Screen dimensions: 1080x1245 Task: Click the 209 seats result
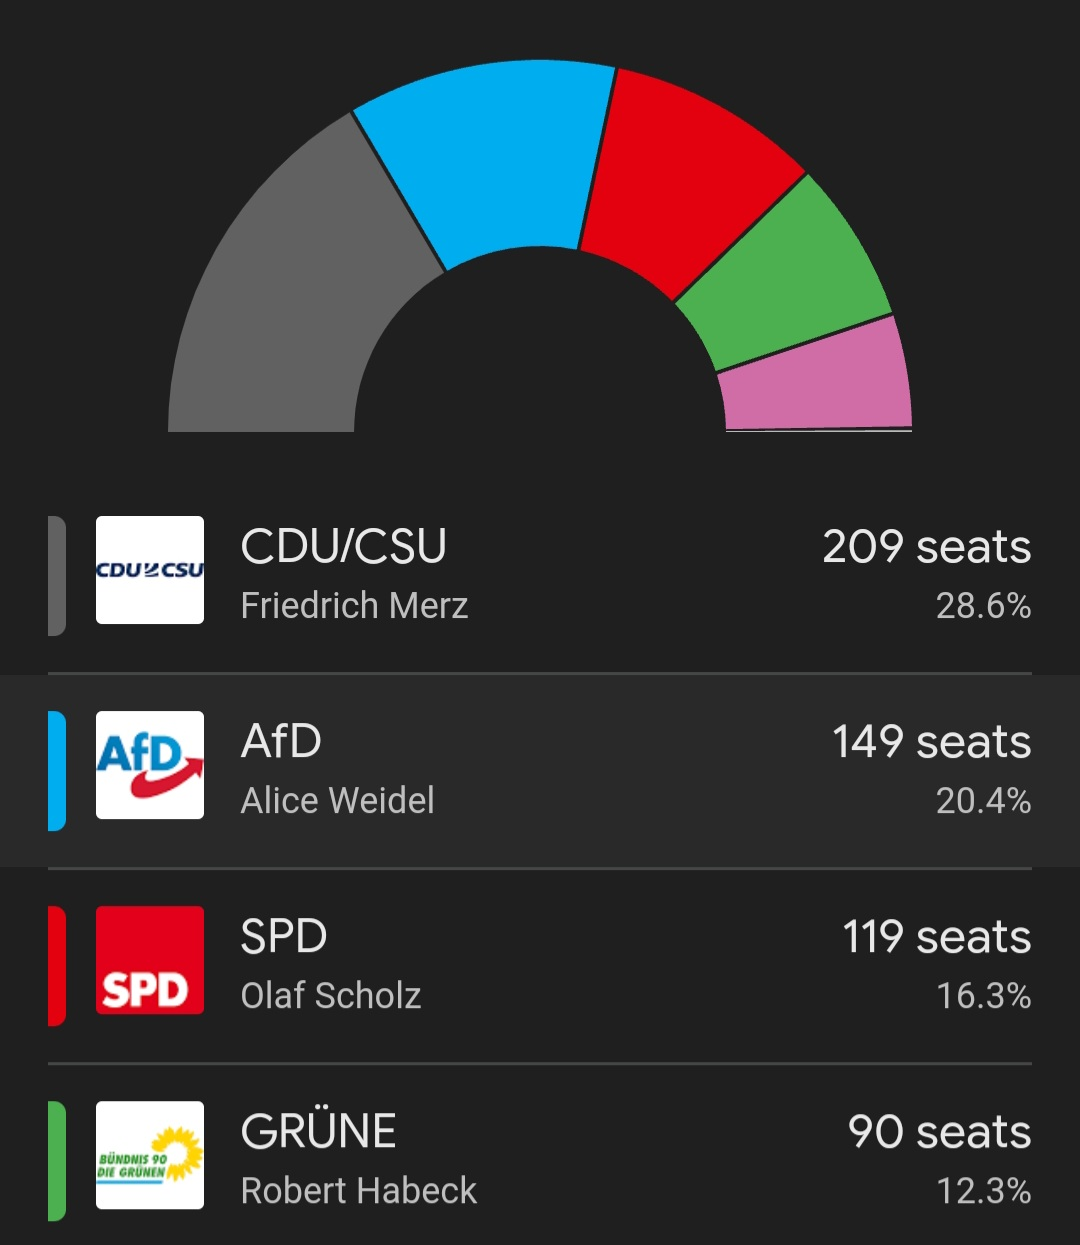pos(926,547)
